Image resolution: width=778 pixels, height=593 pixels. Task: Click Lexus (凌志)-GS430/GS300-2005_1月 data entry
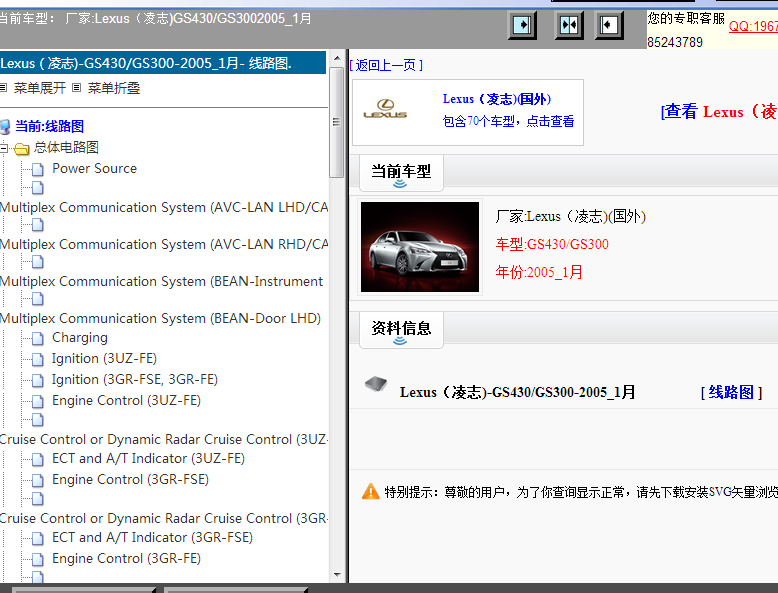[518, 393]
